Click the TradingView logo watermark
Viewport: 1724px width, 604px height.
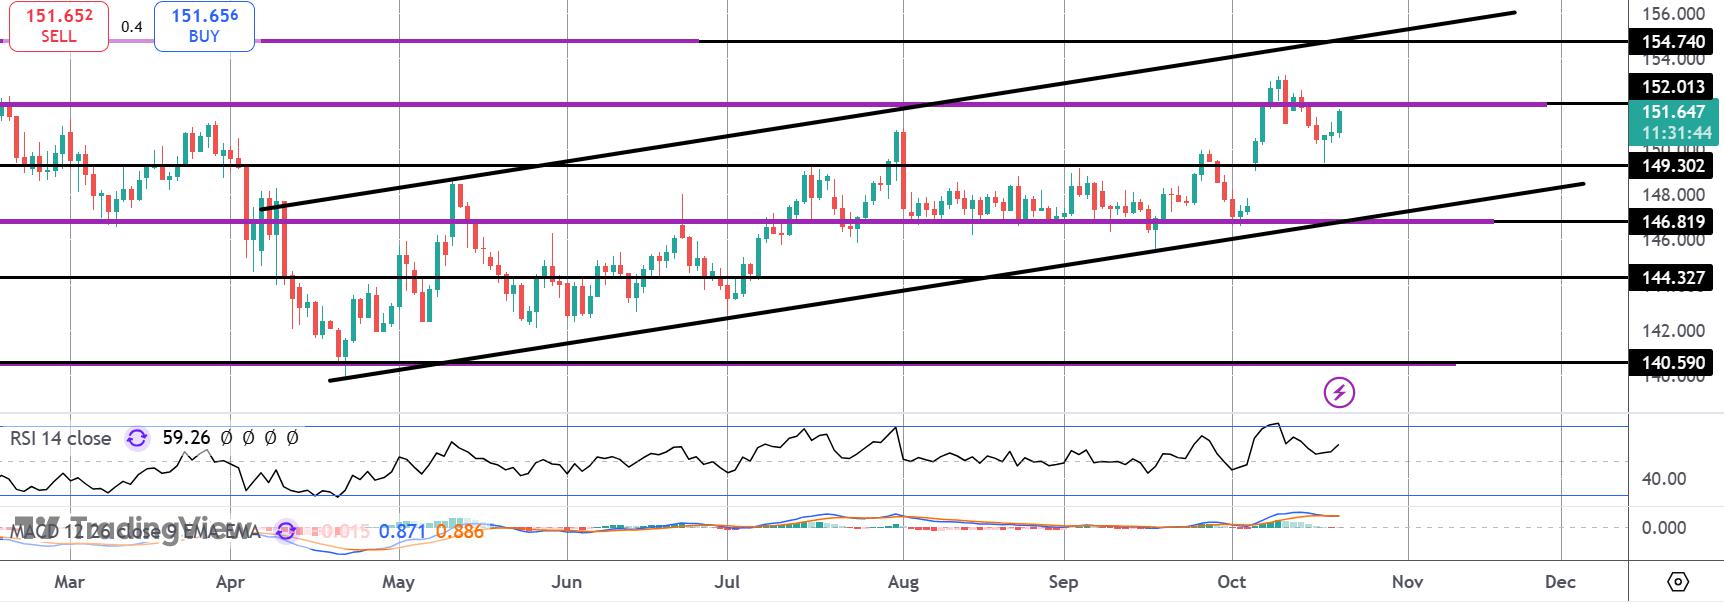[120, 529]
